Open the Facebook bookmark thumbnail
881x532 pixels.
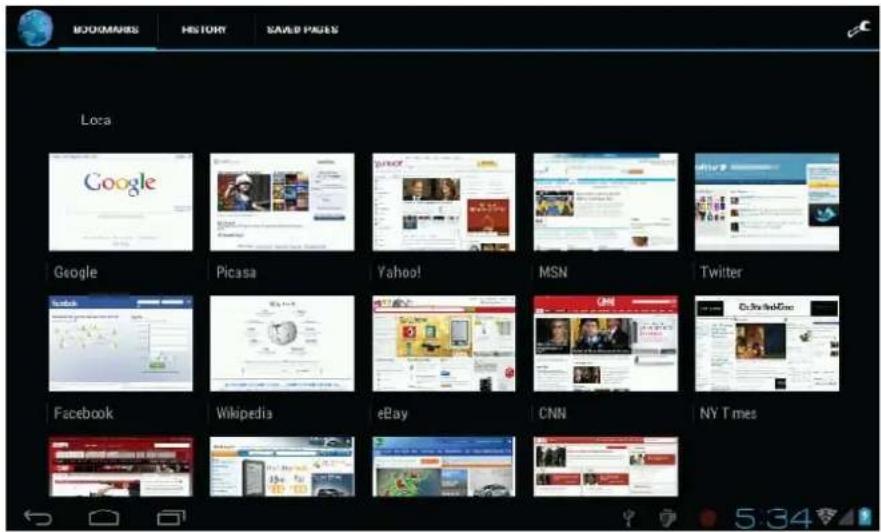(121, 343)
